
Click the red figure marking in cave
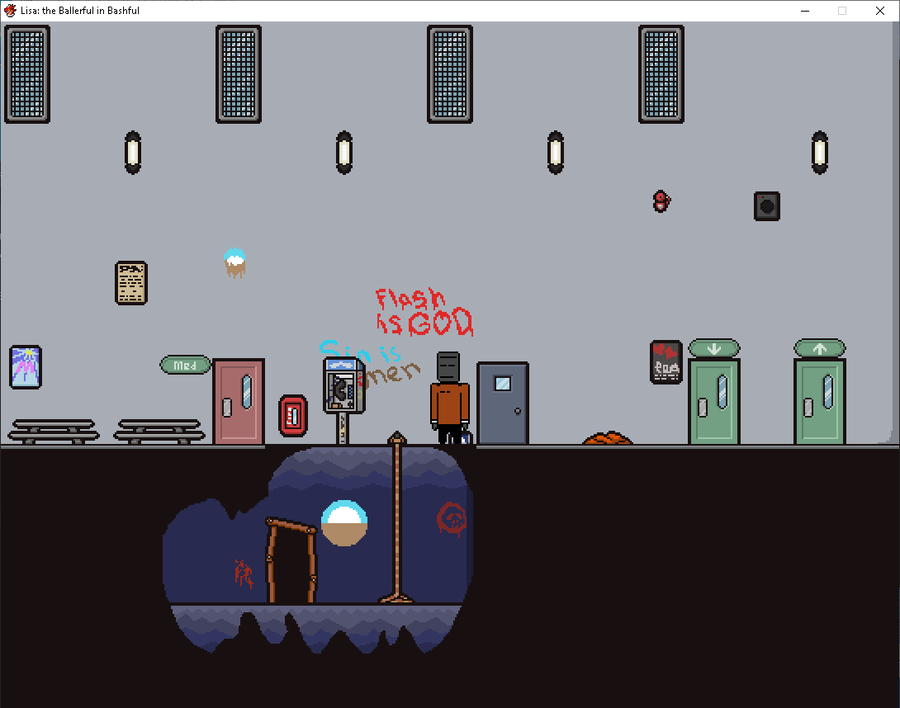point(244,574)
